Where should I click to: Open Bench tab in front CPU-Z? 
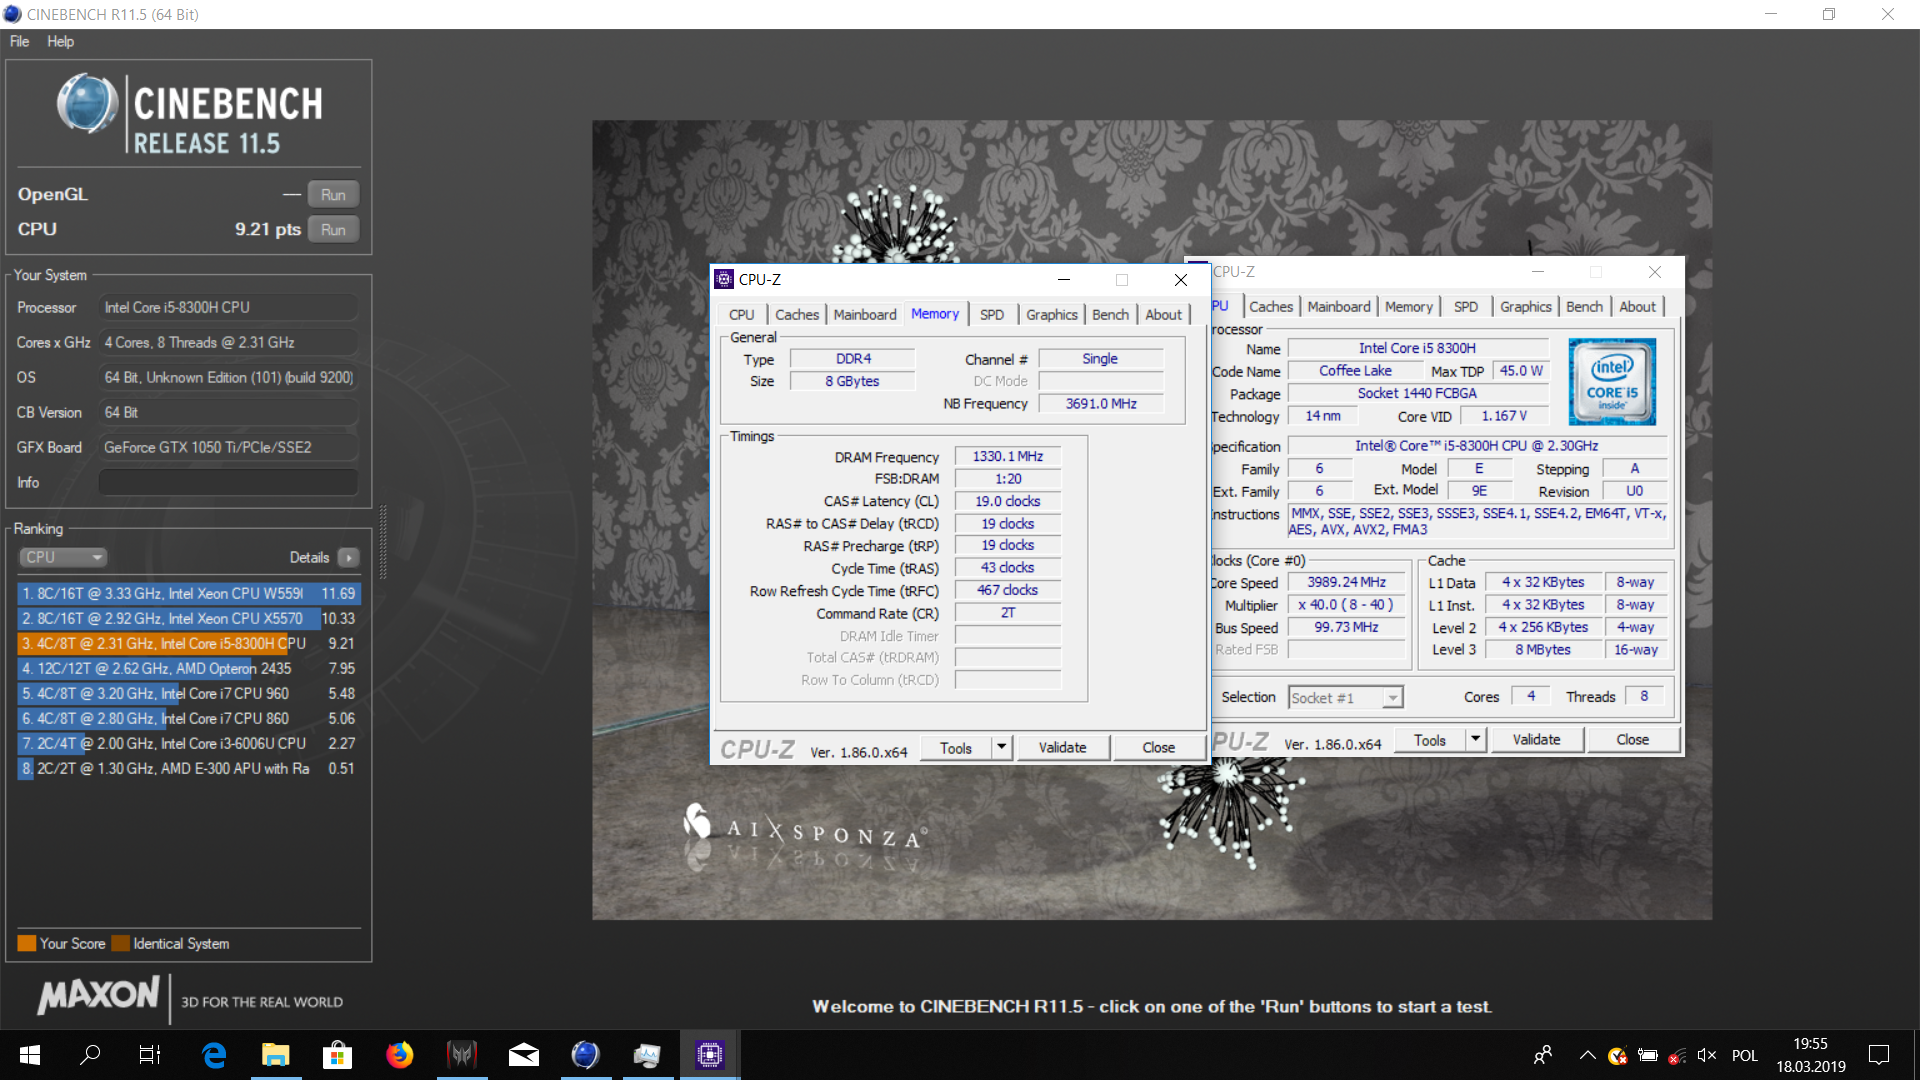(1110, 314)
